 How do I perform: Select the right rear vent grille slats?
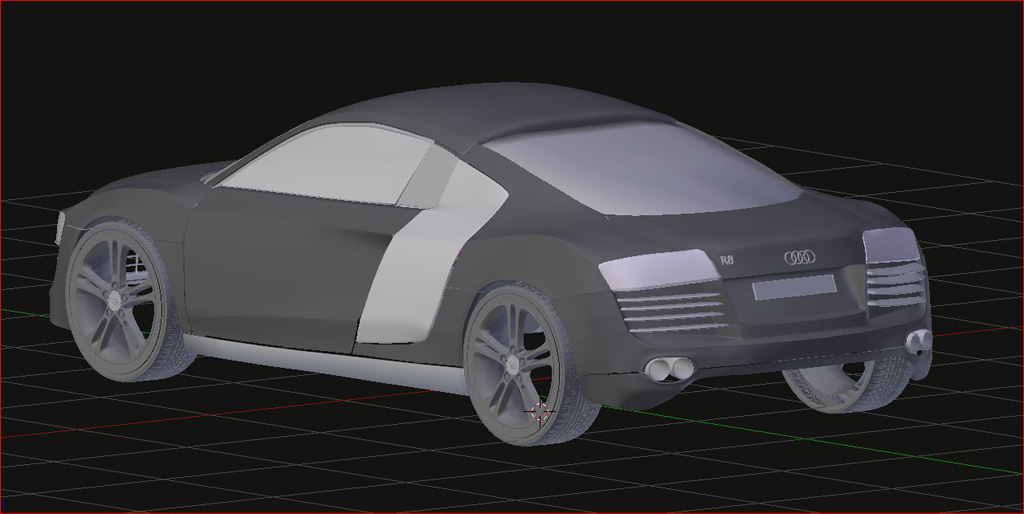click(897, 284)
